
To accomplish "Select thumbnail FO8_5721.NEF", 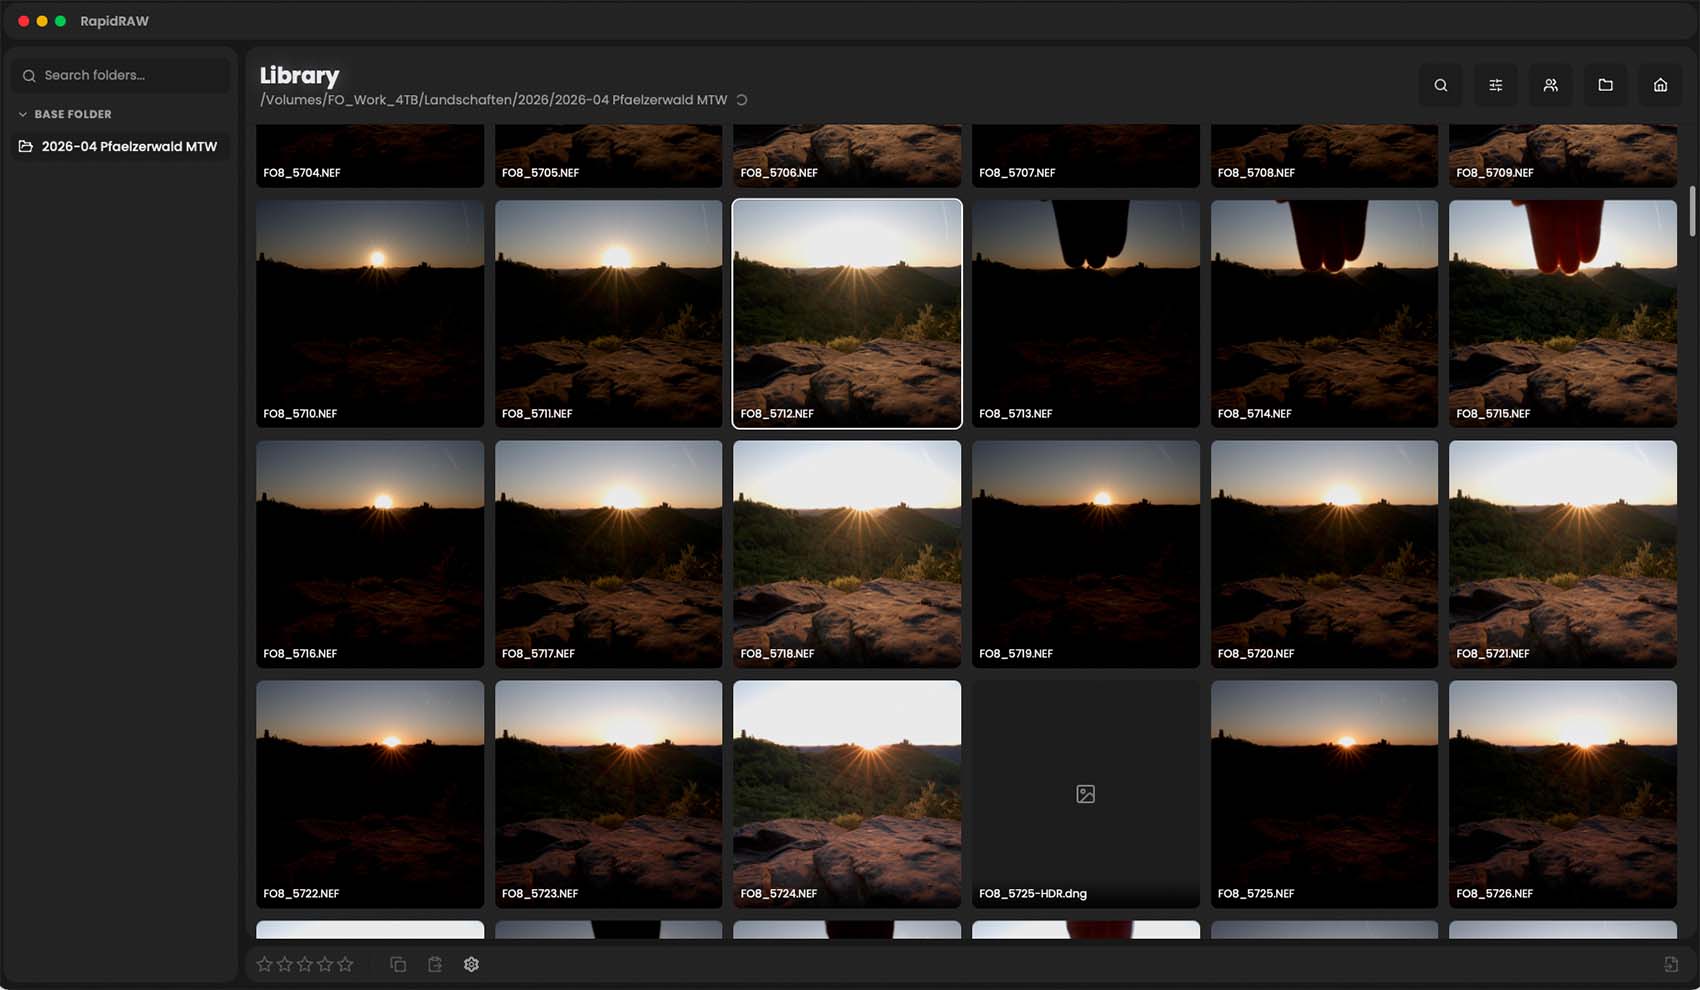I will pos(1563,554).
